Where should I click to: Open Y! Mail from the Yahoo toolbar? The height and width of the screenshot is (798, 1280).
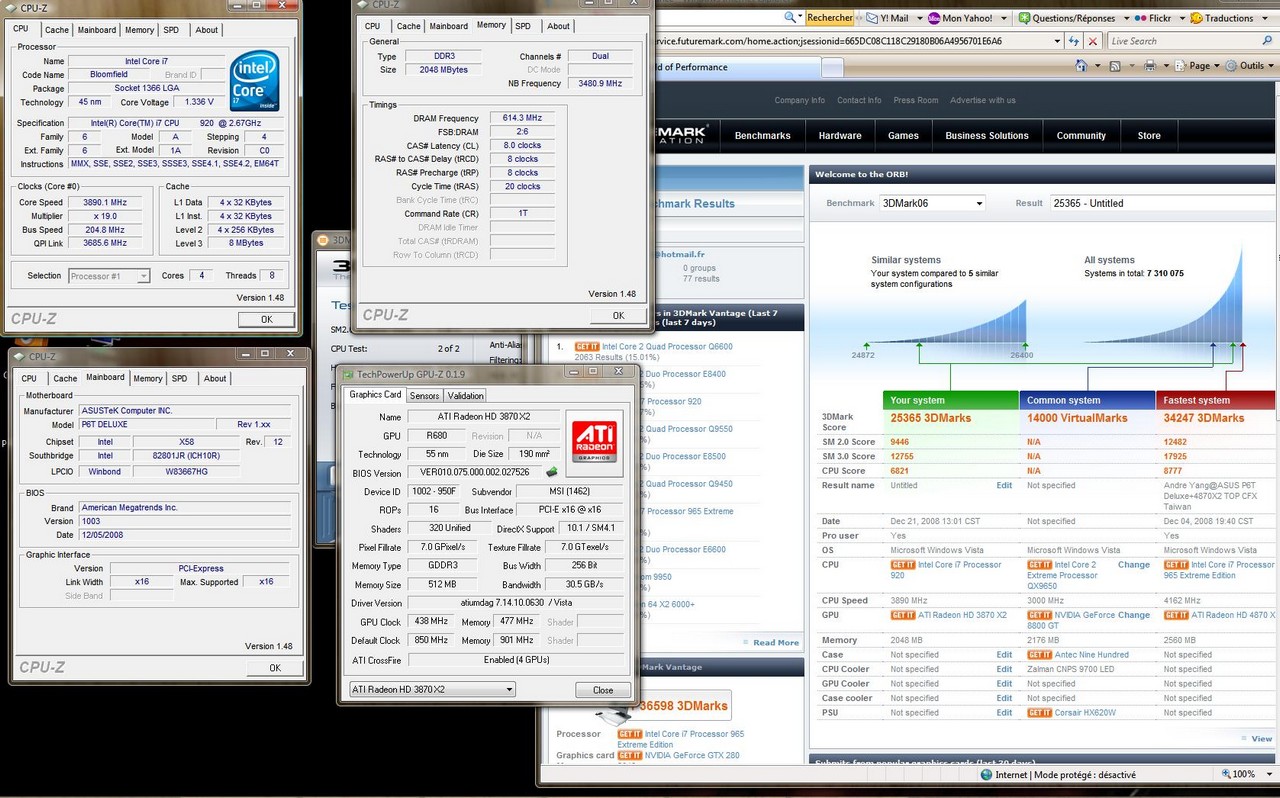click(886, 18)
